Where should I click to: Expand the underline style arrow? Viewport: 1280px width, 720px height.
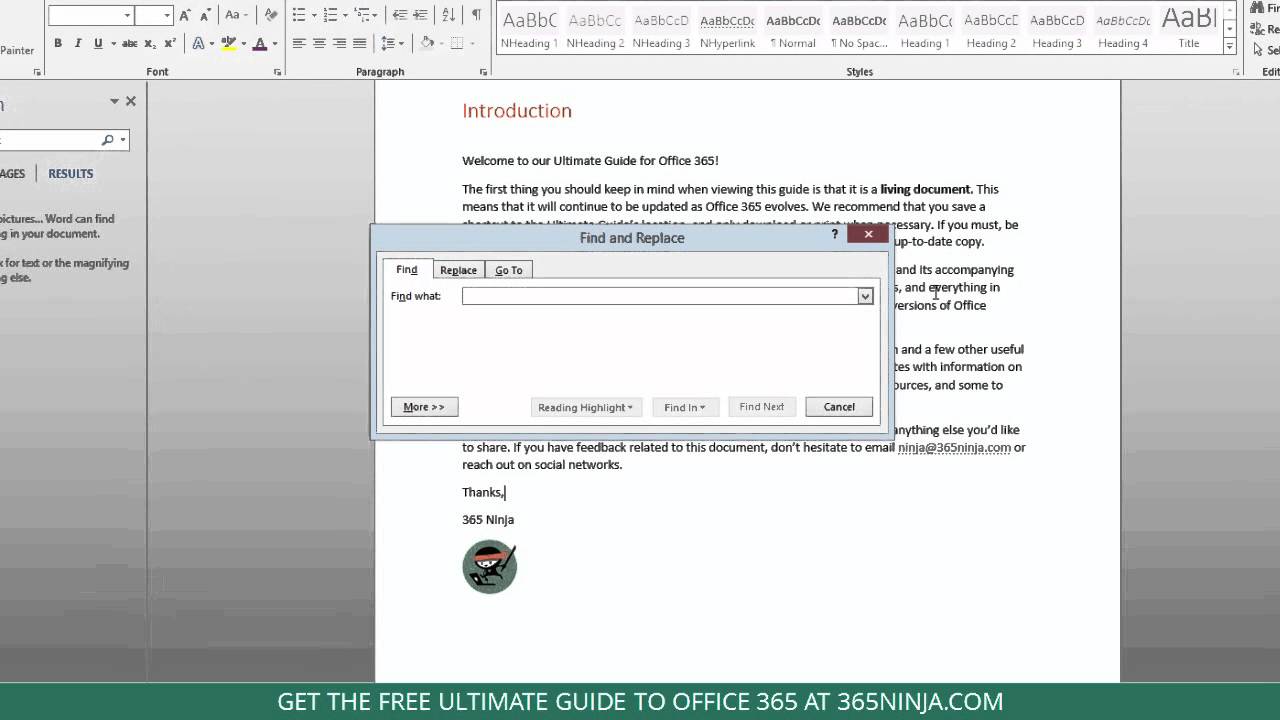(x=113, y=43)
